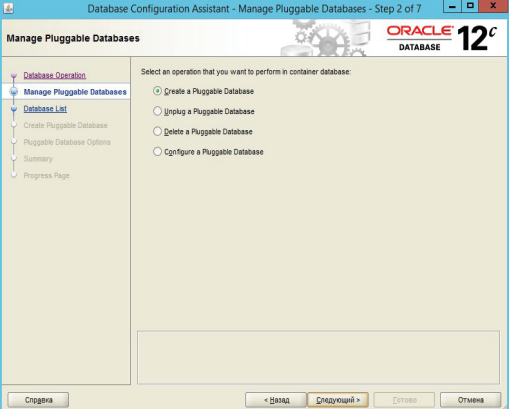Click the Database List step bullet icon

point(14,109)
